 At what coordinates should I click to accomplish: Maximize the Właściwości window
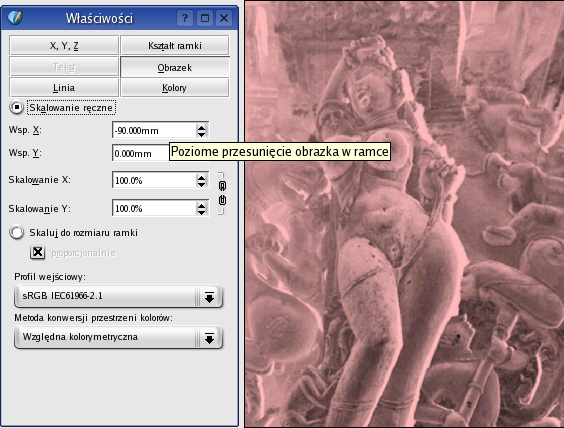(205, 18)
